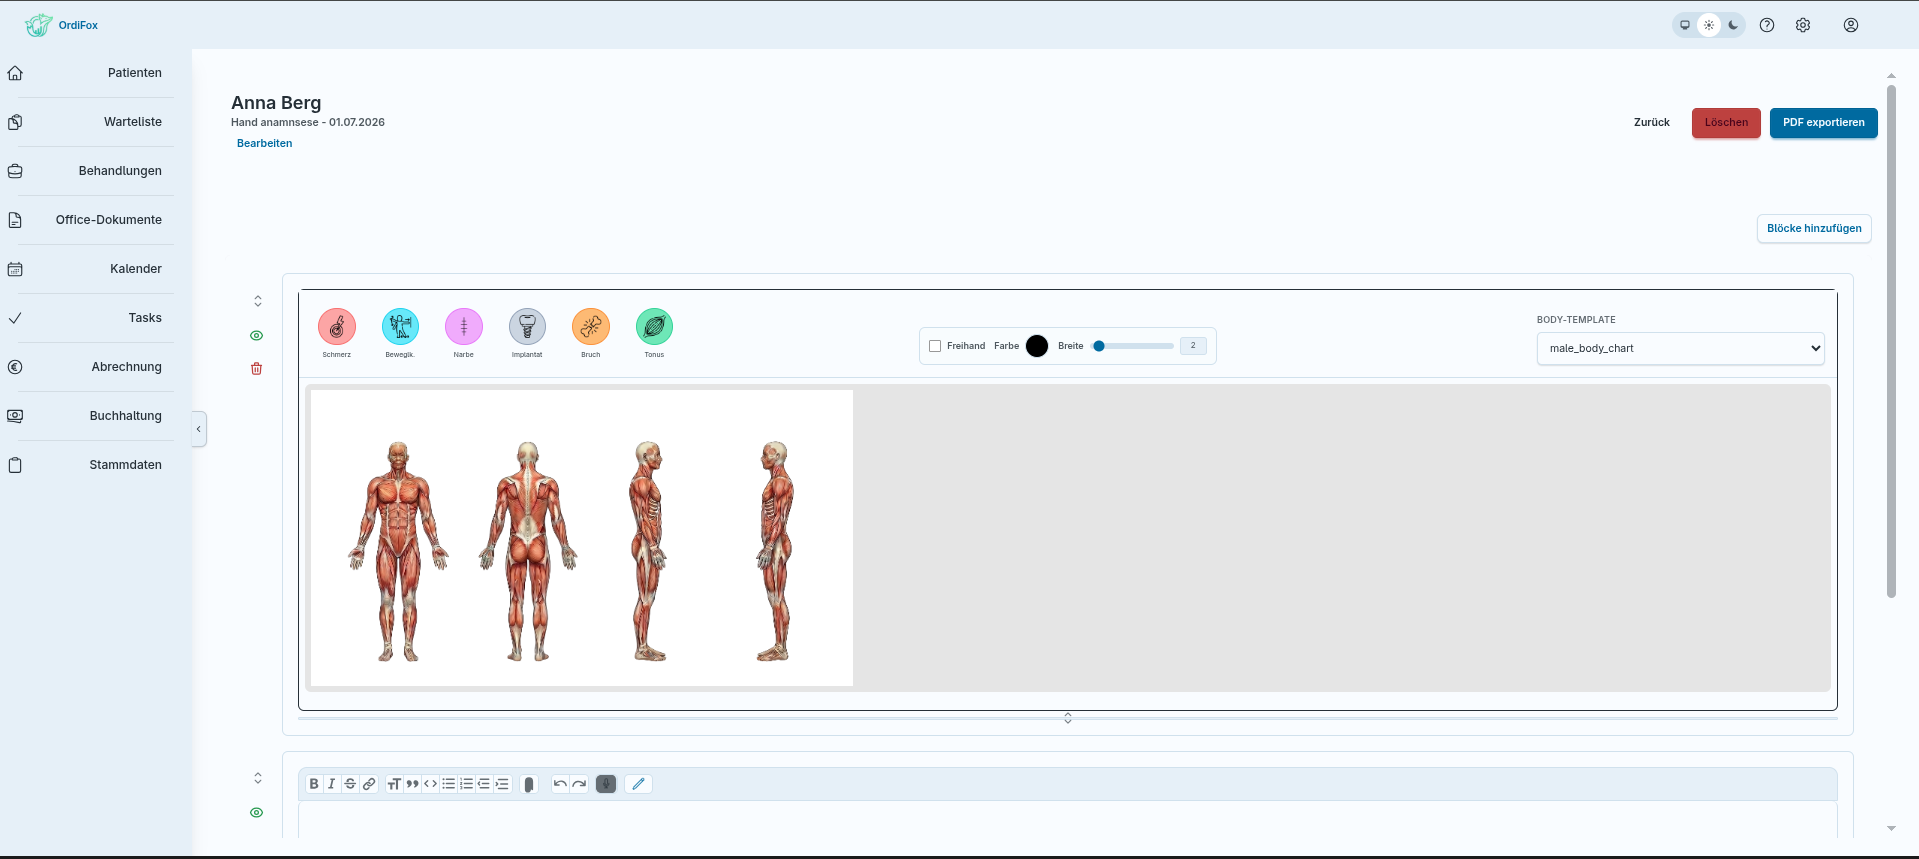Click the red trash icon beside body chart block
1919x859 pixels.
[x=257, y=369]
